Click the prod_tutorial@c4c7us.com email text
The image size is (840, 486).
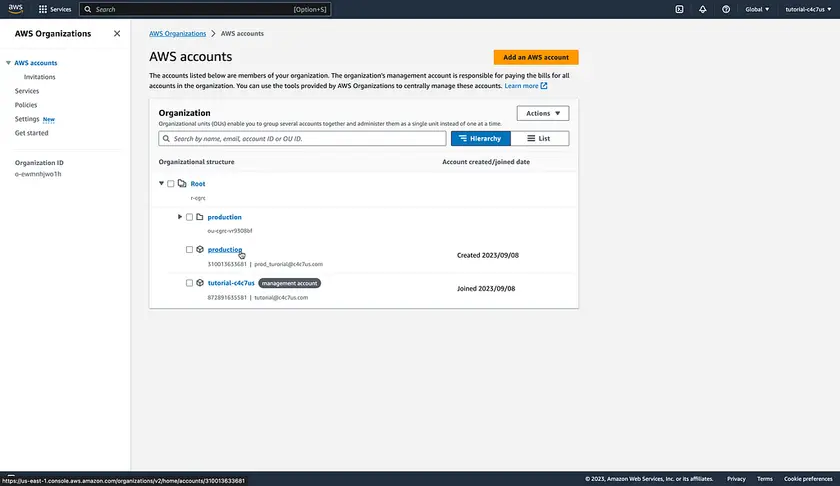288,264
